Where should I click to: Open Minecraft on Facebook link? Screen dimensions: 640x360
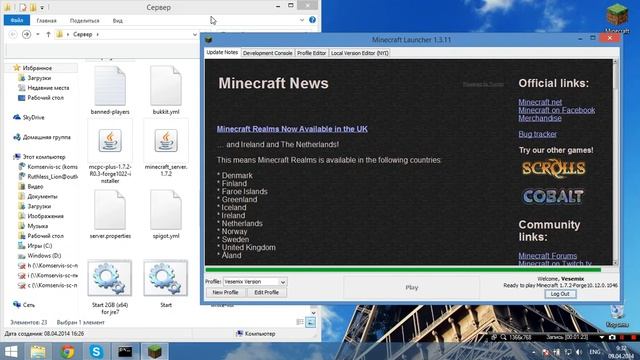click(557, 110)
